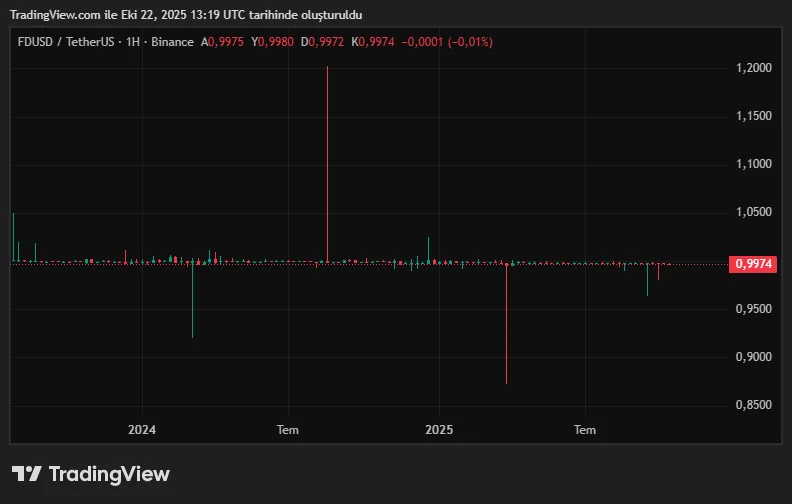Click the TradingView wordmark text
This screenshot has height=504, width=792.
tap(109, 474)
